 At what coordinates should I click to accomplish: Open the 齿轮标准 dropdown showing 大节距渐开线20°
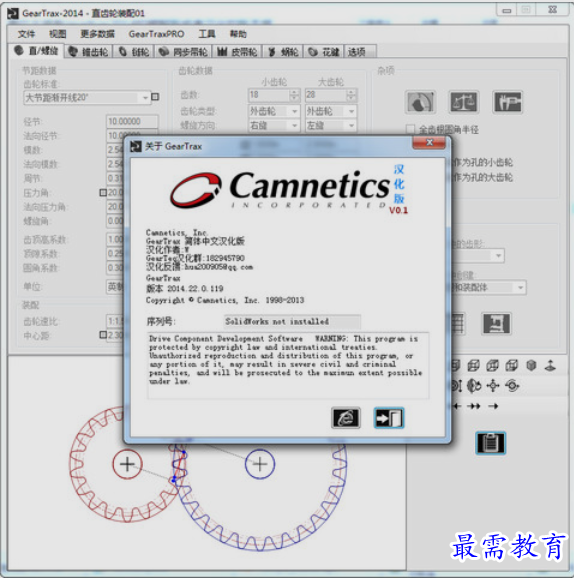pos(87,98)
